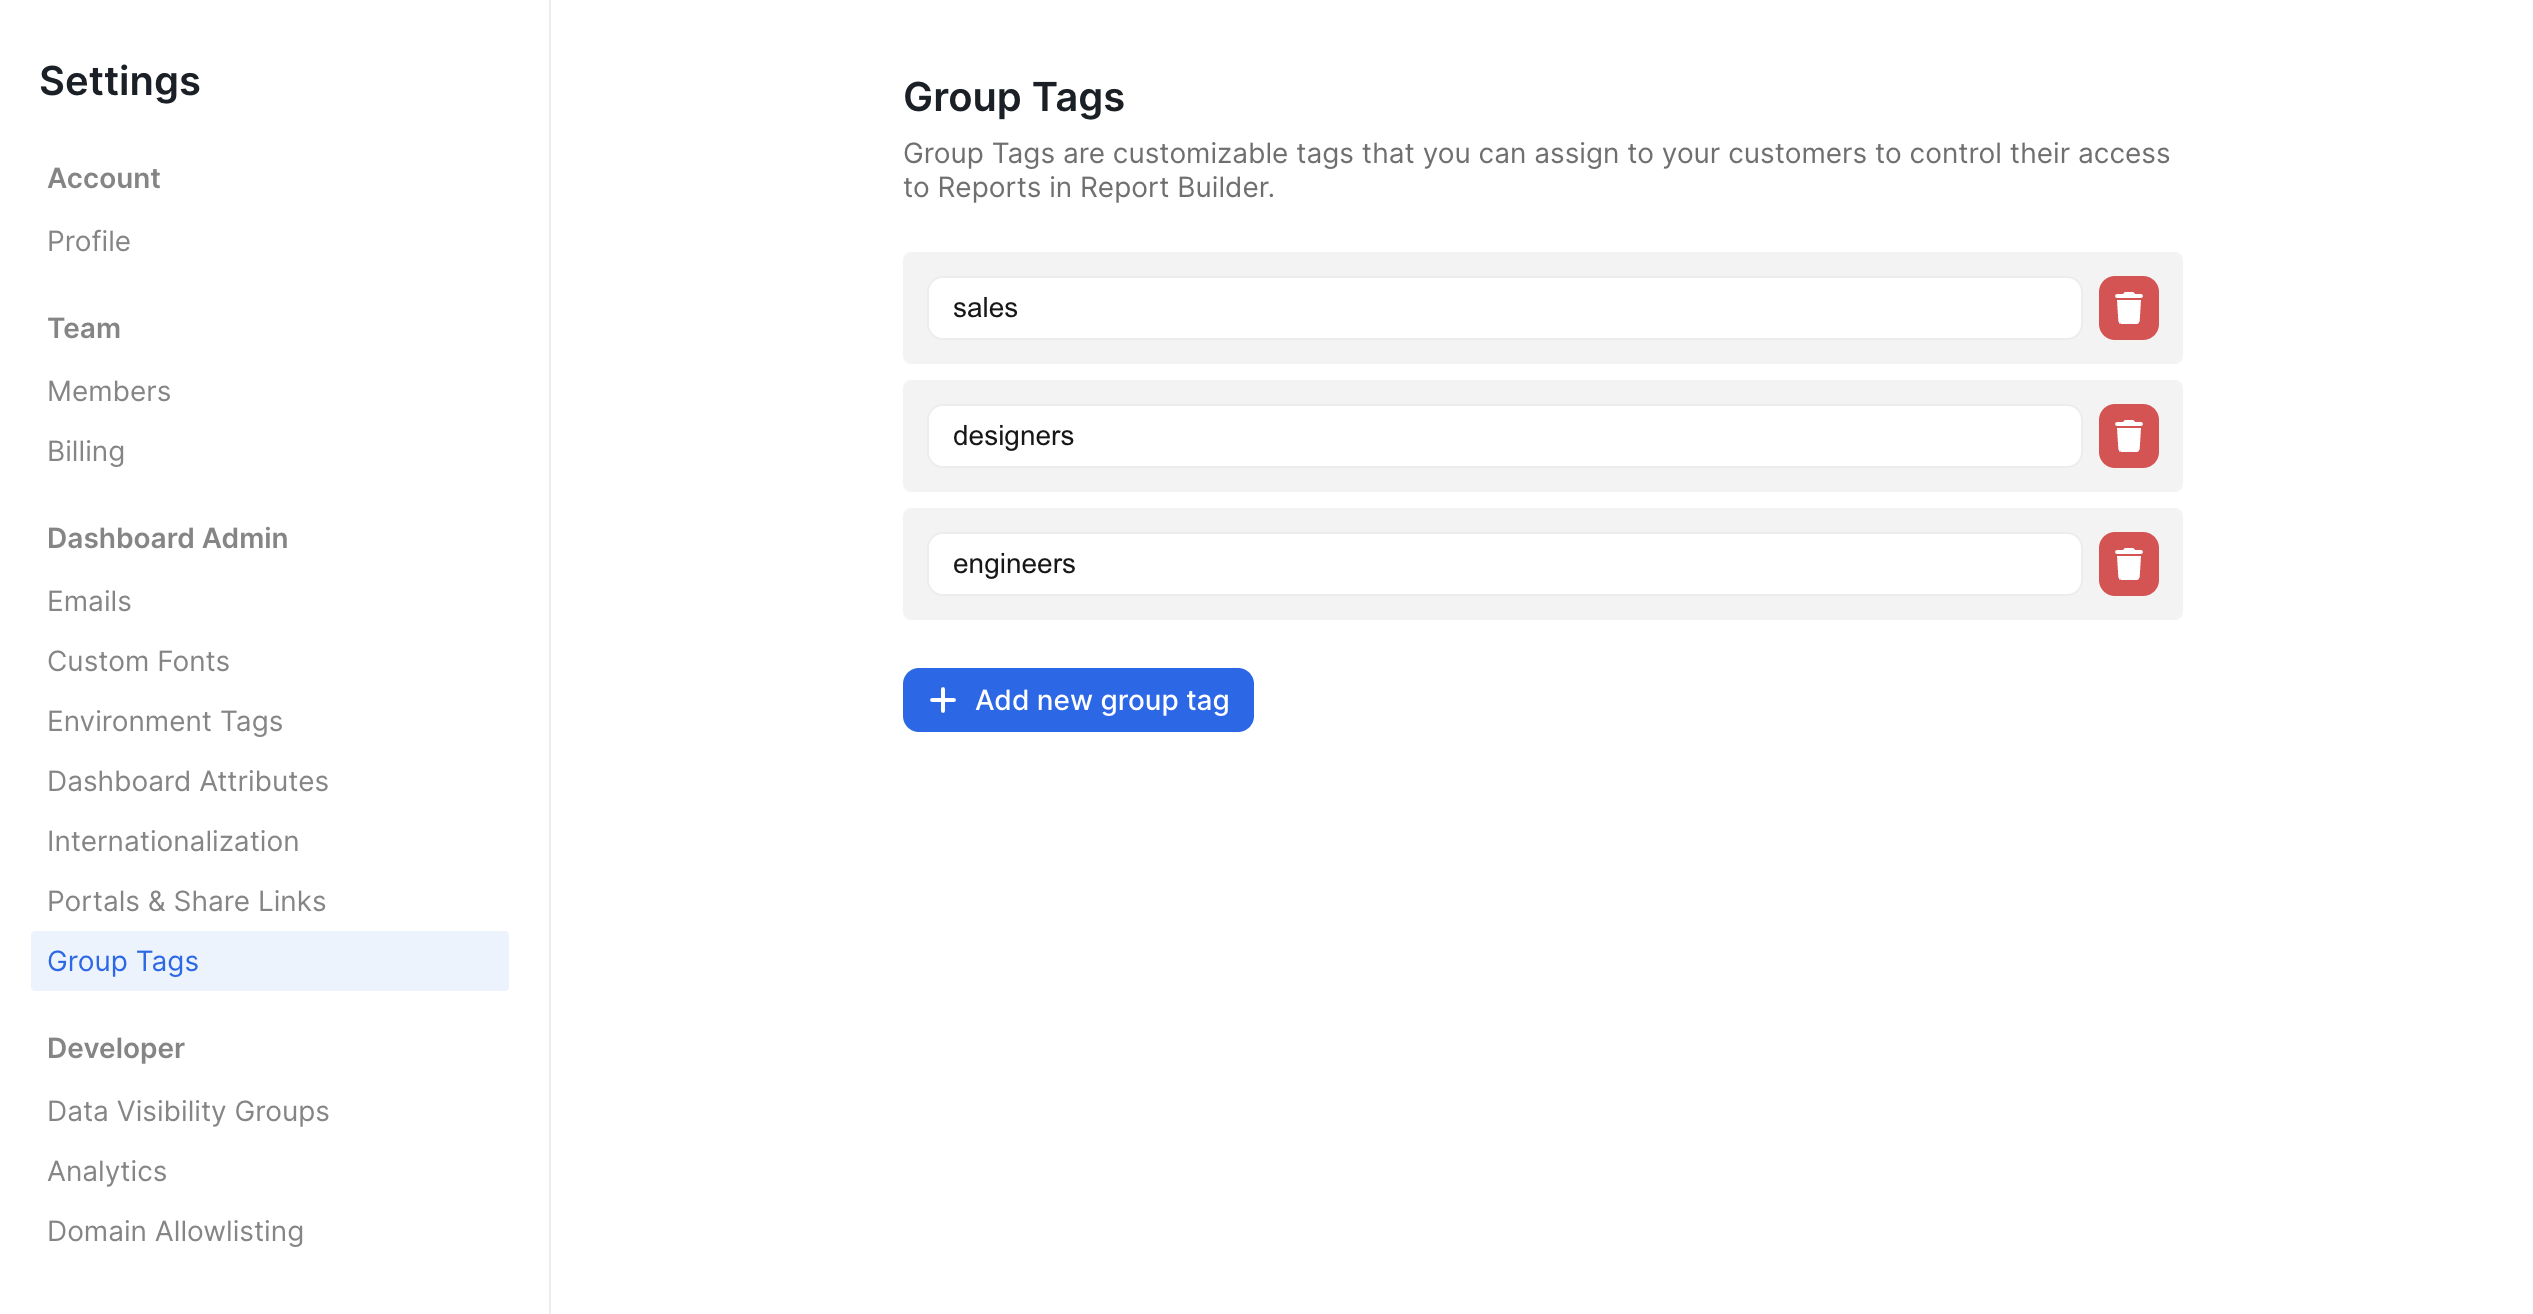Screen dimensions: 2533x1314
Task: Delete the engineers group tag
Action: [x=2127, y=564]
